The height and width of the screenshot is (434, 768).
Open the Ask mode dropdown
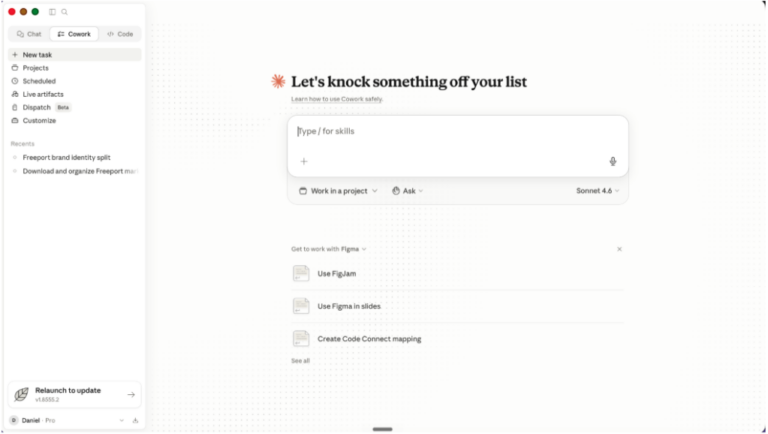408,191
